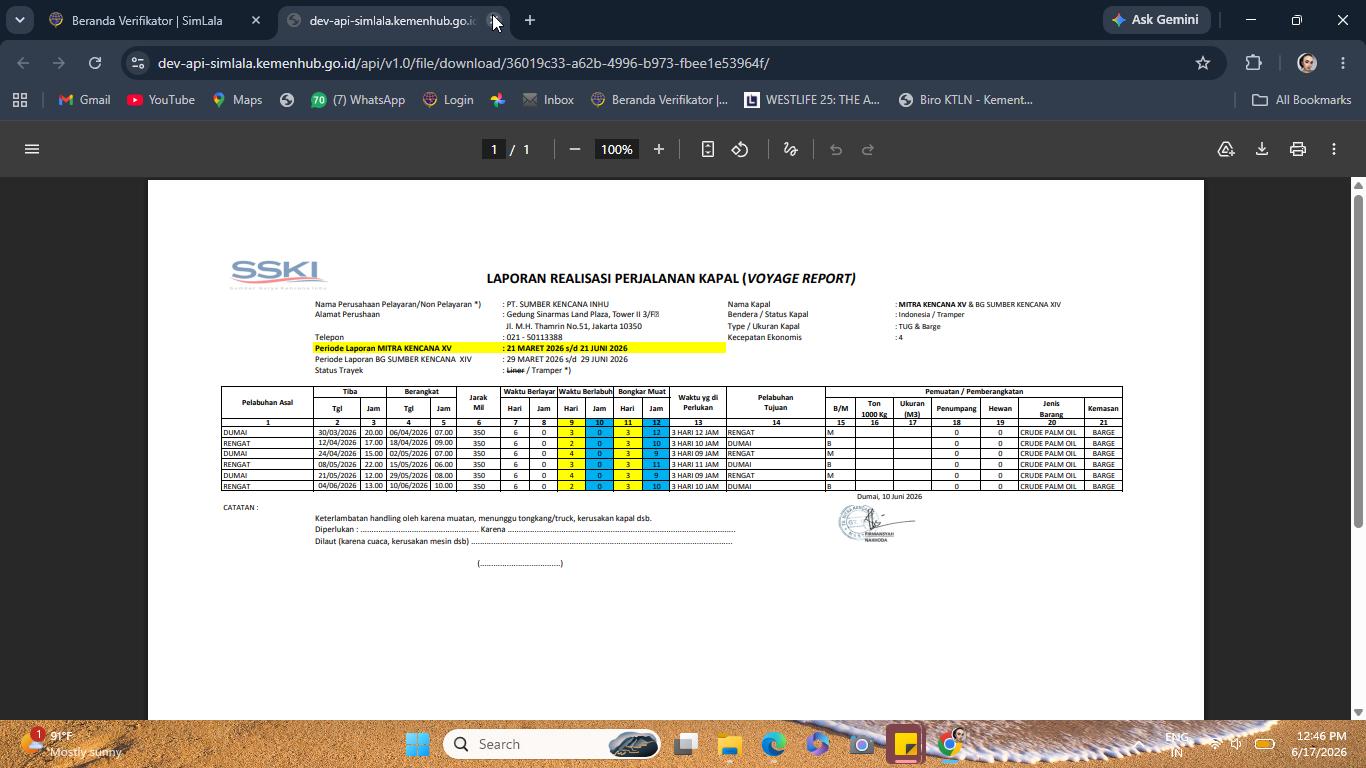Reload the current page
Image resolution: width=1366 pixels, height=768 pixels.
point(95,63)
